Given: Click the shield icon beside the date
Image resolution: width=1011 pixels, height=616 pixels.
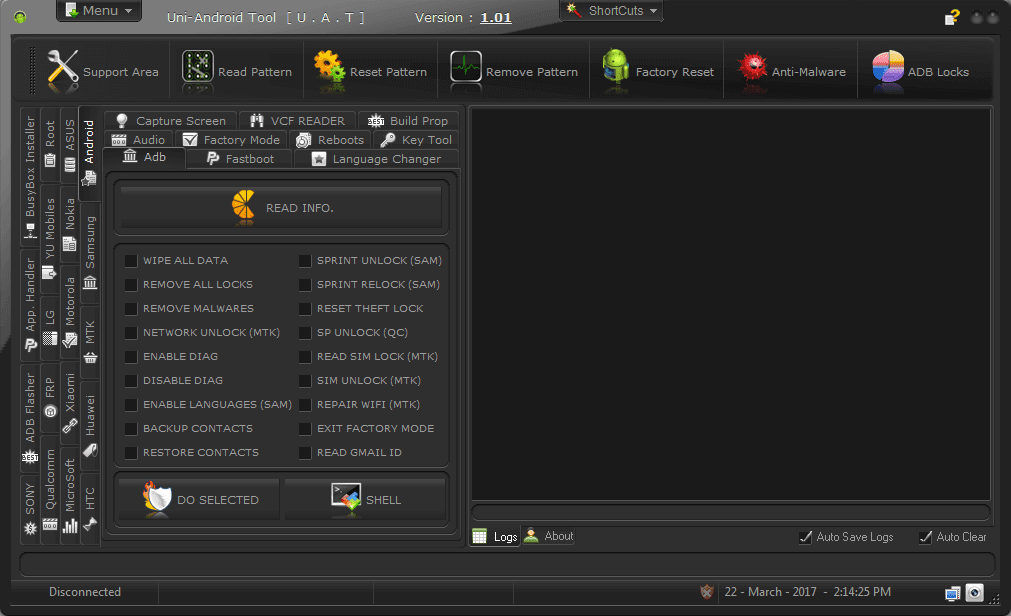Looking at the screenshot, I should tap(707, 591).
